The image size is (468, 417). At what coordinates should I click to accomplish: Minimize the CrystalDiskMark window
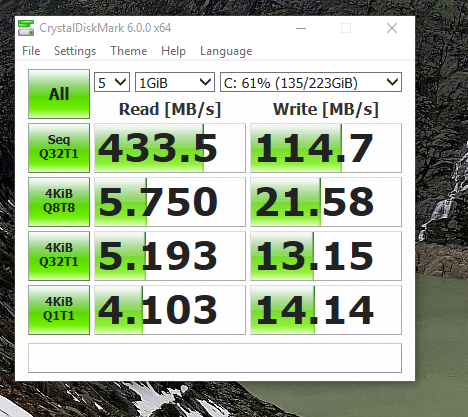[x=301, y=28]
